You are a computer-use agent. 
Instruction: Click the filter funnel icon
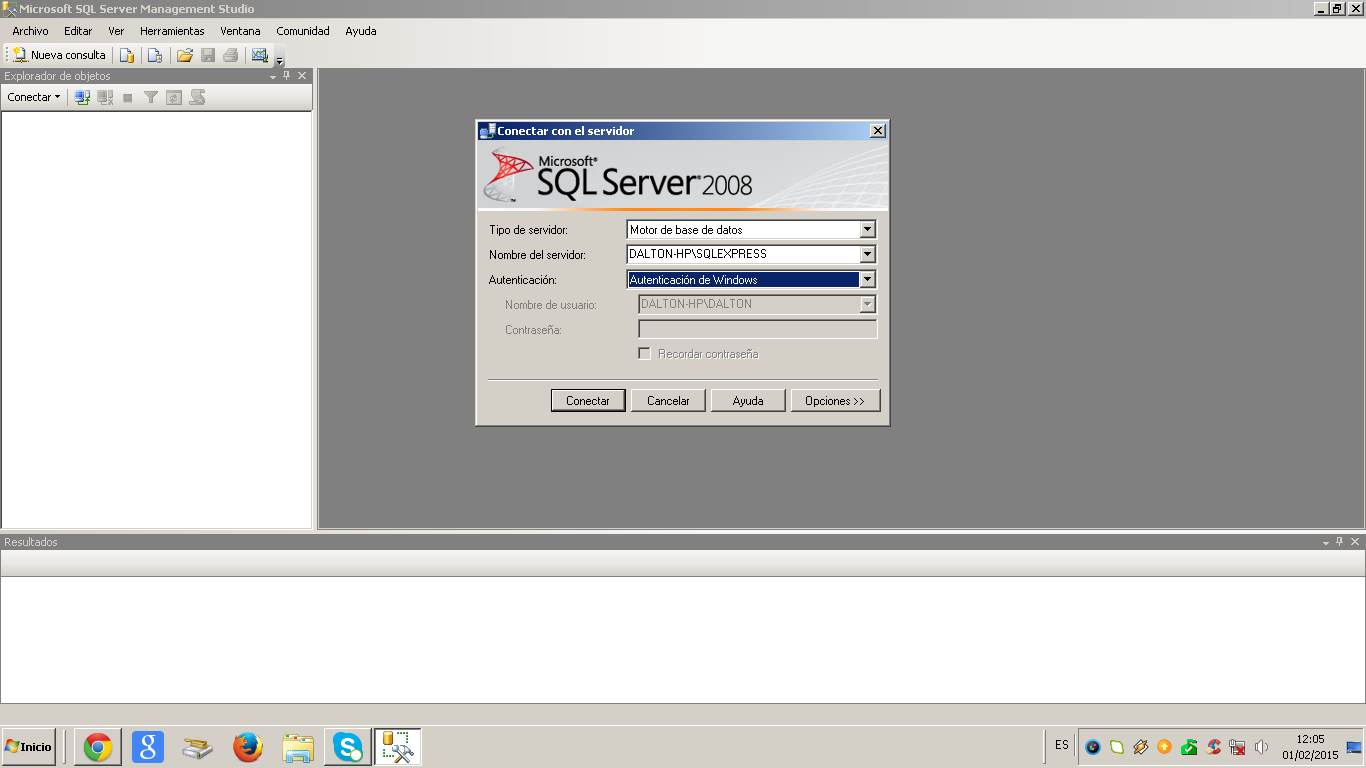(151, 97)
